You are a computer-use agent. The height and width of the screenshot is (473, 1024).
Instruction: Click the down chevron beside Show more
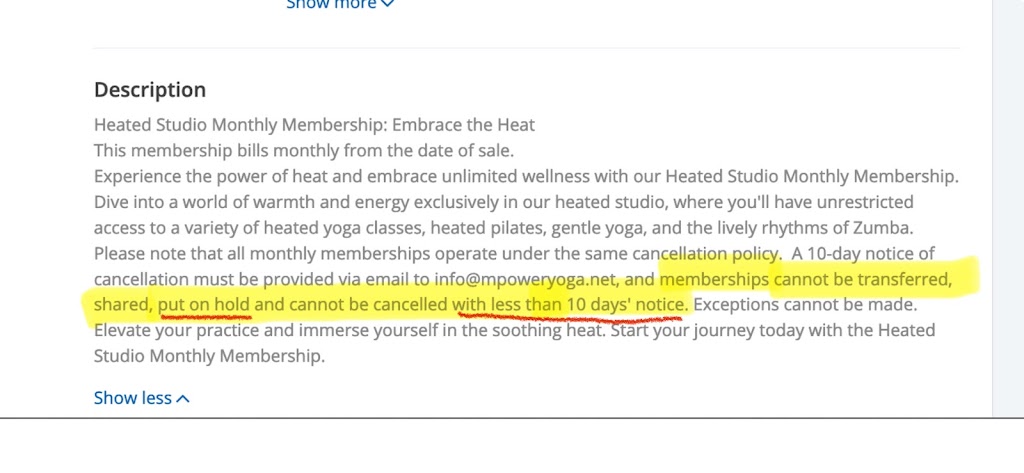[x=388, y=4]
